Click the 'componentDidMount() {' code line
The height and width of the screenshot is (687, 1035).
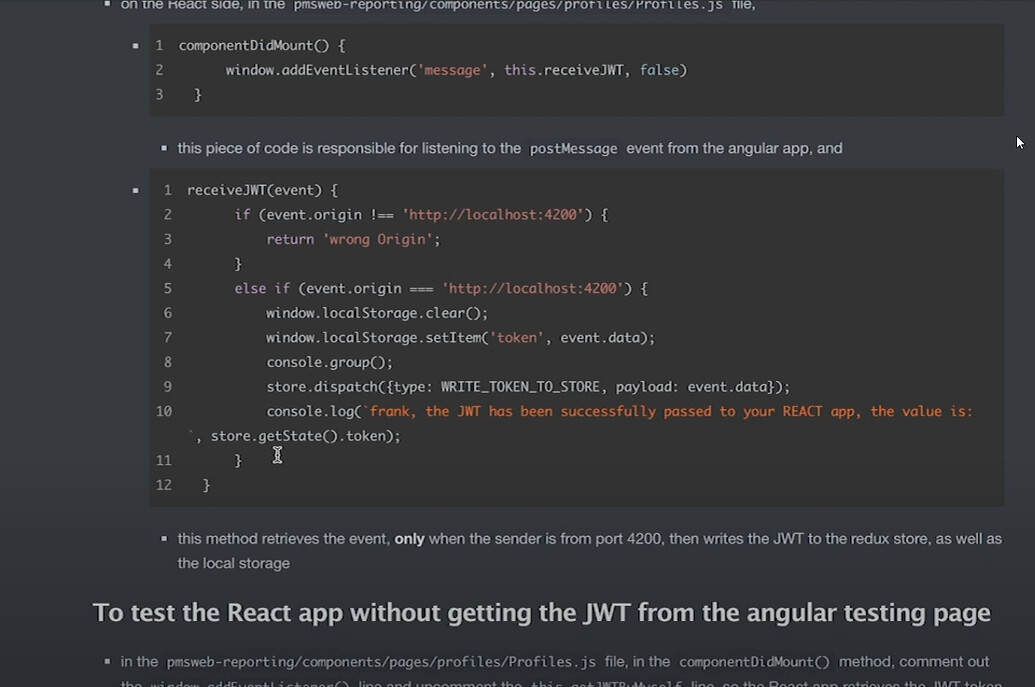point(262,46)
